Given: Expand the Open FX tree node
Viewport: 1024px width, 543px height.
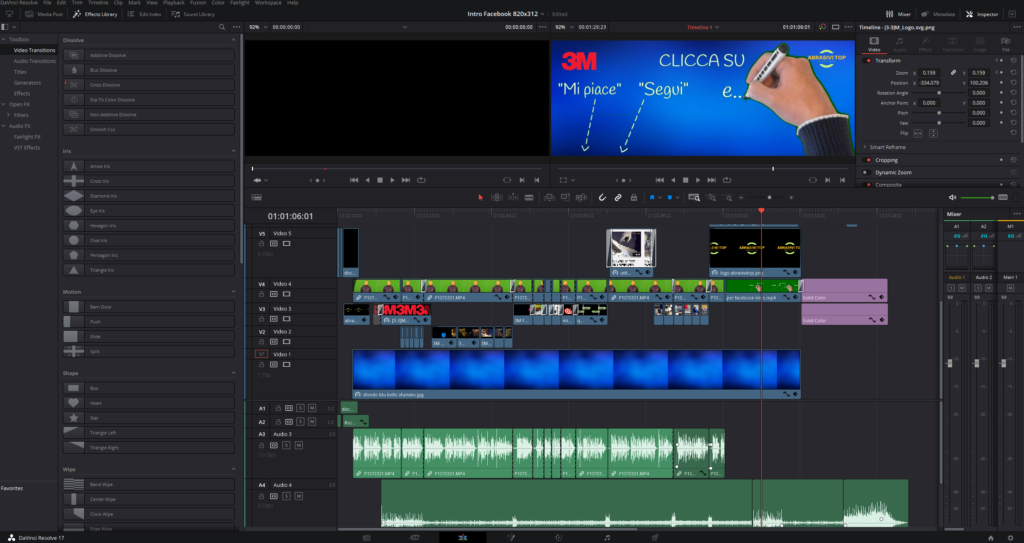Looking at the screenshot, I should click(x=4, y=104).
